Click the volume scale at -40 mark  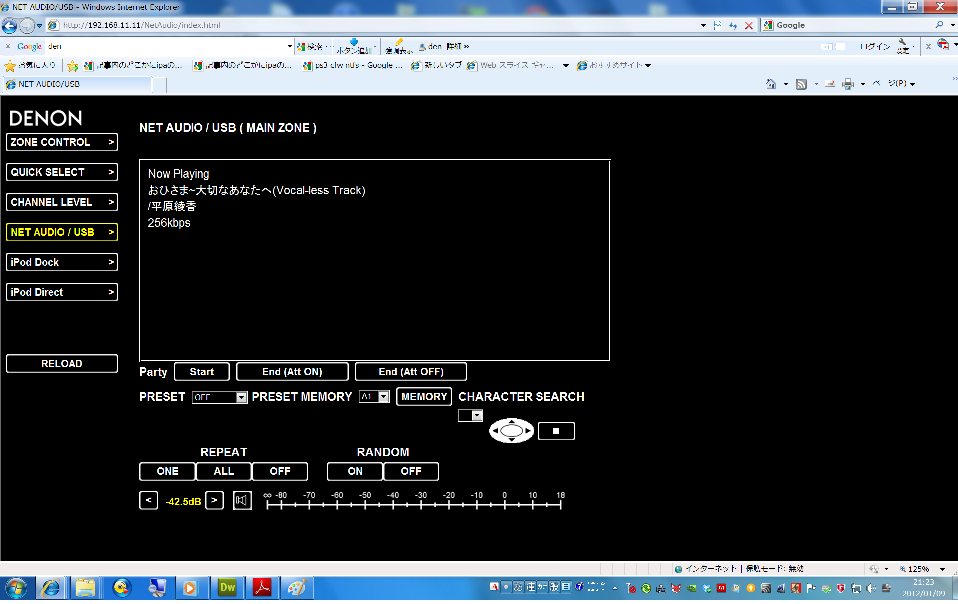(393, 504)
